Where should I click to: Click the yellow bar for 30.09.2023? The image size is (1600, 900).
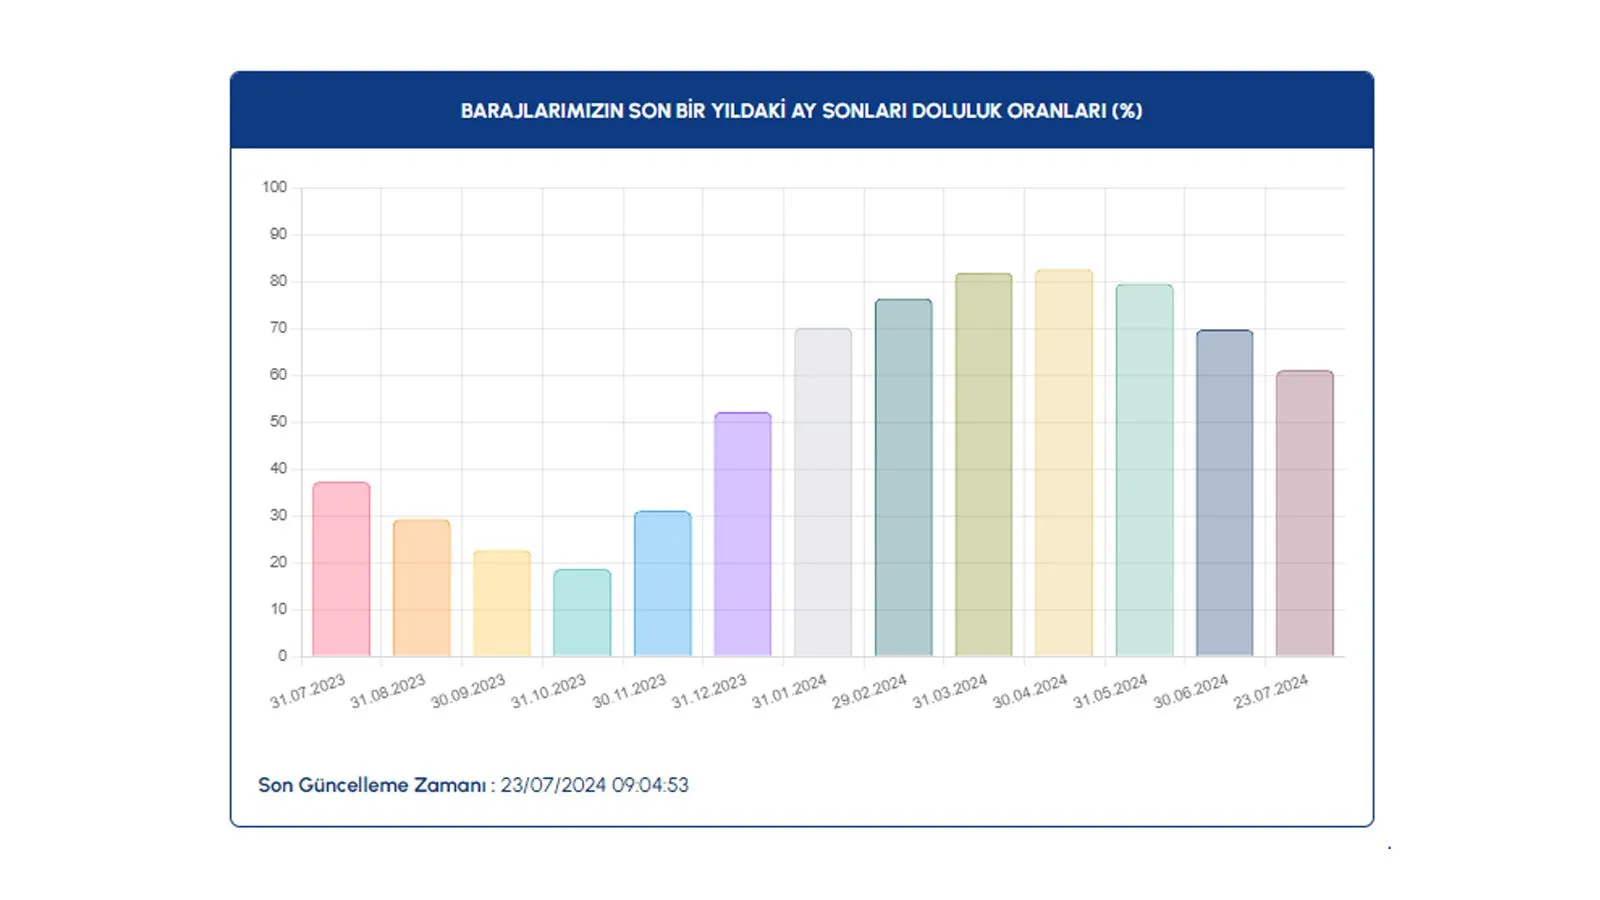[502, 604]
